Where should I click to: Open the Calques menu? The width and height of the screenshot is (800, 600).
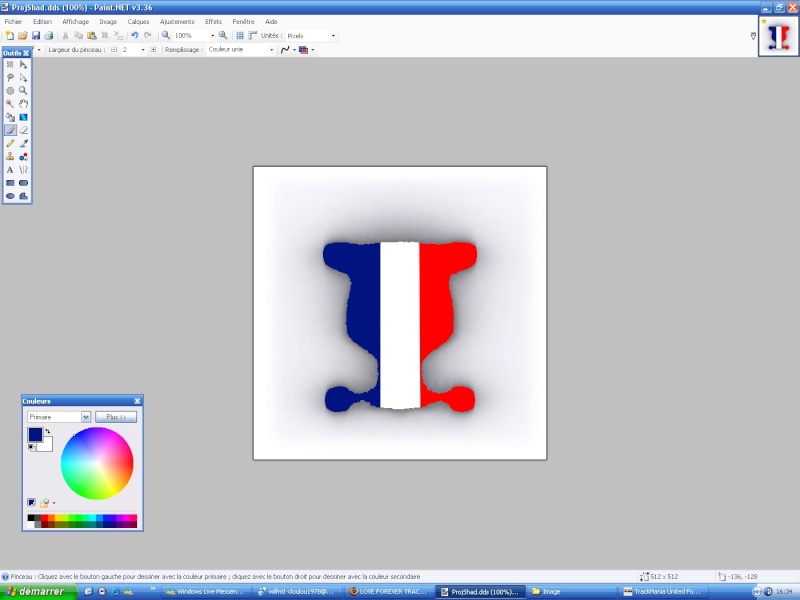[x=138, y=22]
